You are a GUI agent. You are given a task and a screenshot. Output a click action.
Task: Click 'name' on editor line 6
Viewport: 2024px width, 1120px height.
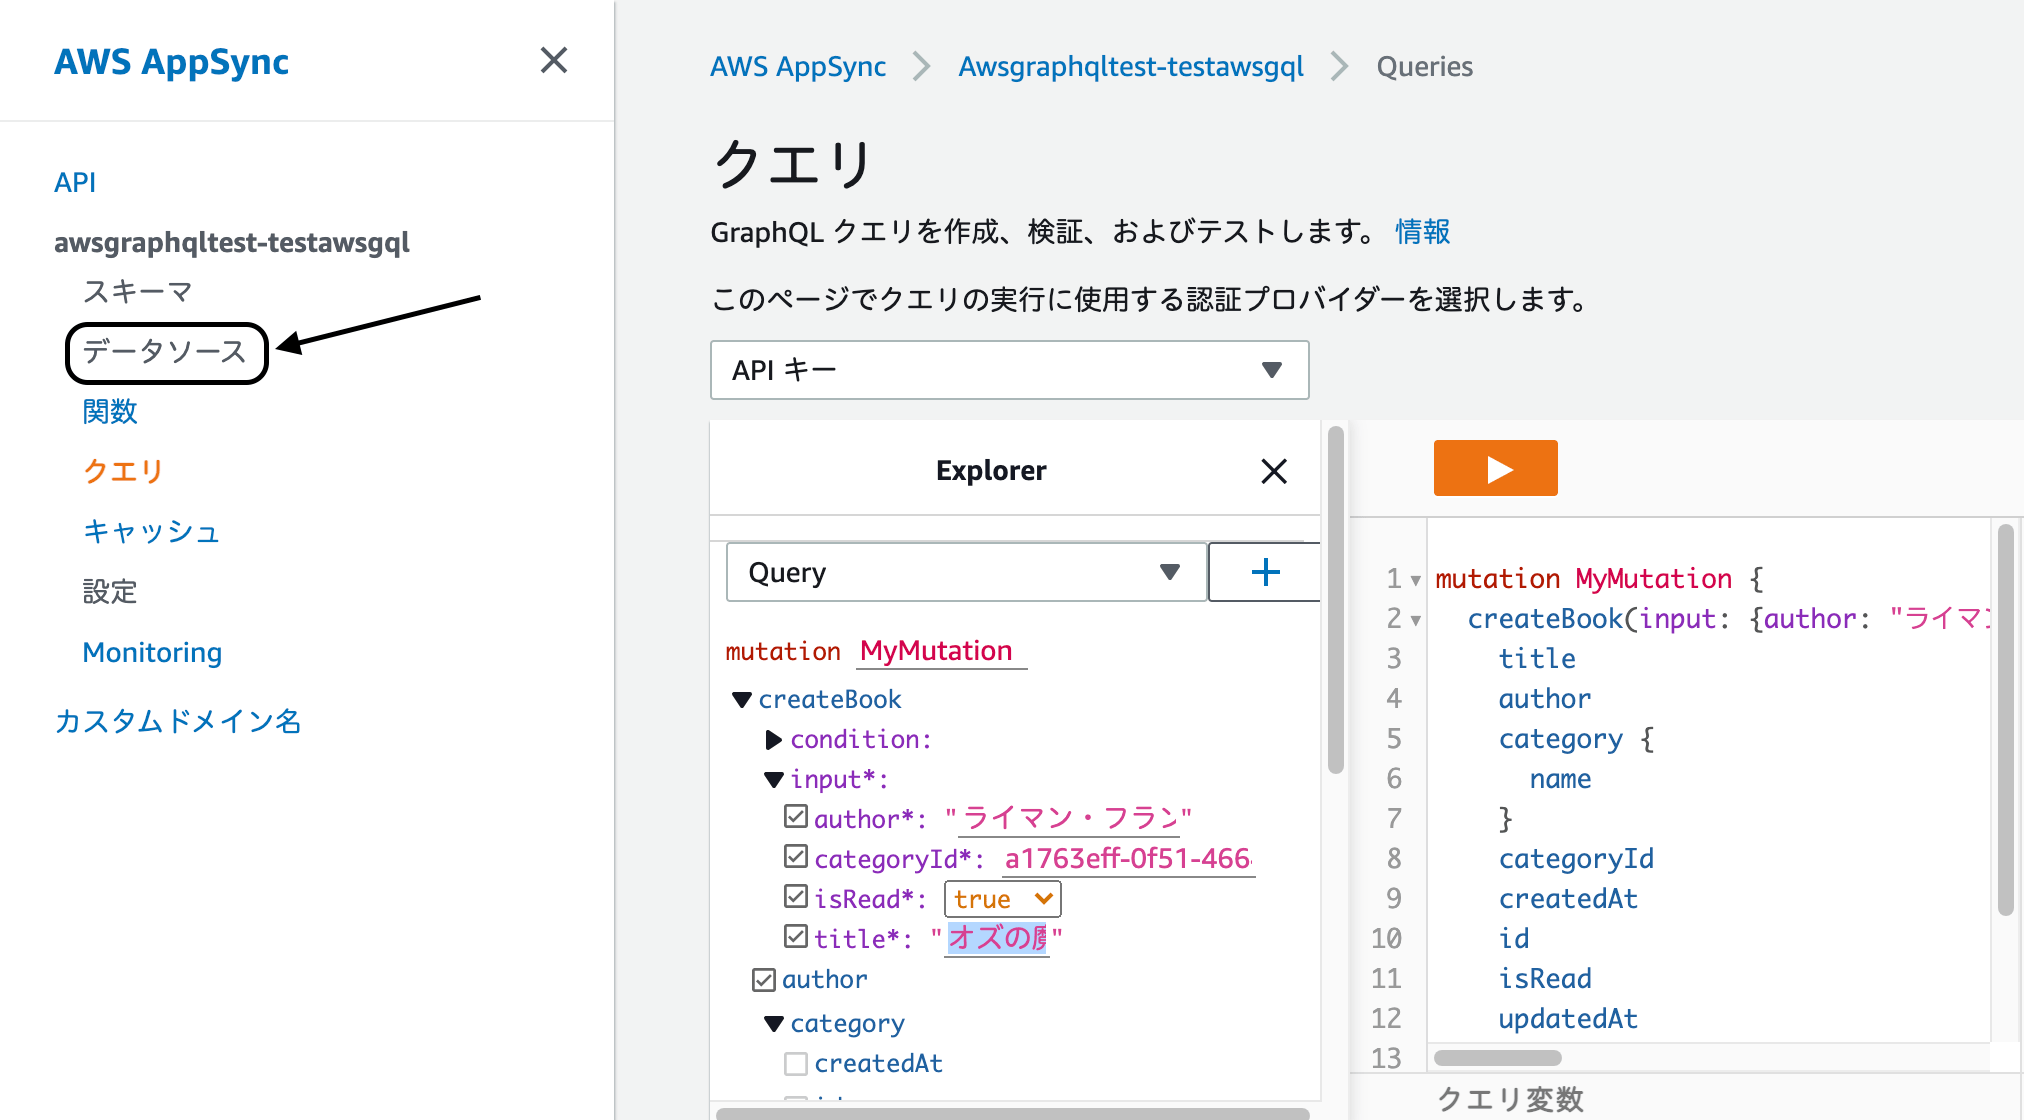point(1560,779)
